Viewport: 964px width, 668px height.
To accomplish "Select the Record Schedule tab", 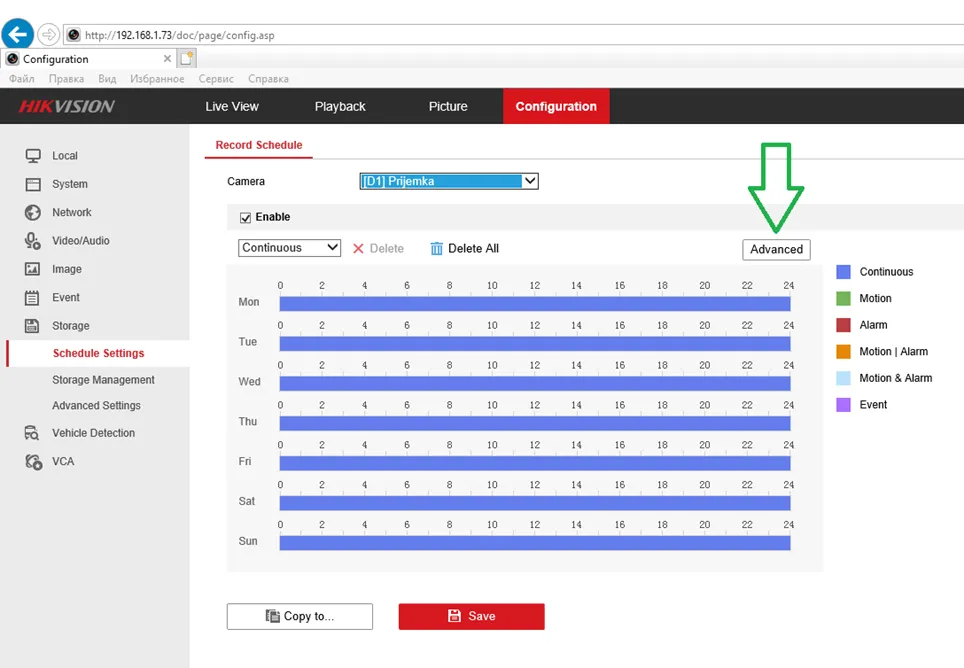I will coord(259,145).
